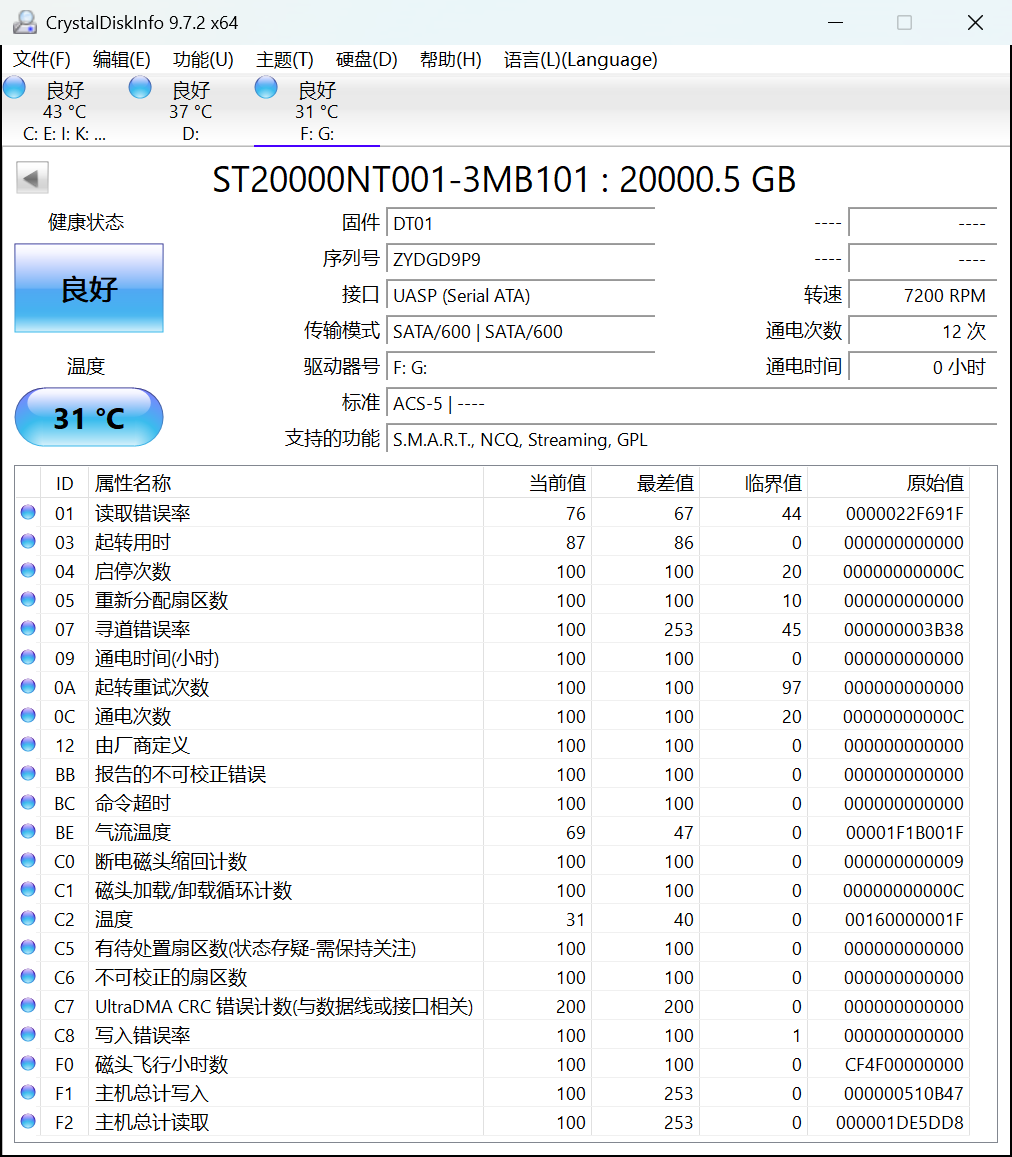Screen dimensions: 1012x1157
Task: Click status dot of attribute C6 不可校正的扇区数
Action: [28, 976]
